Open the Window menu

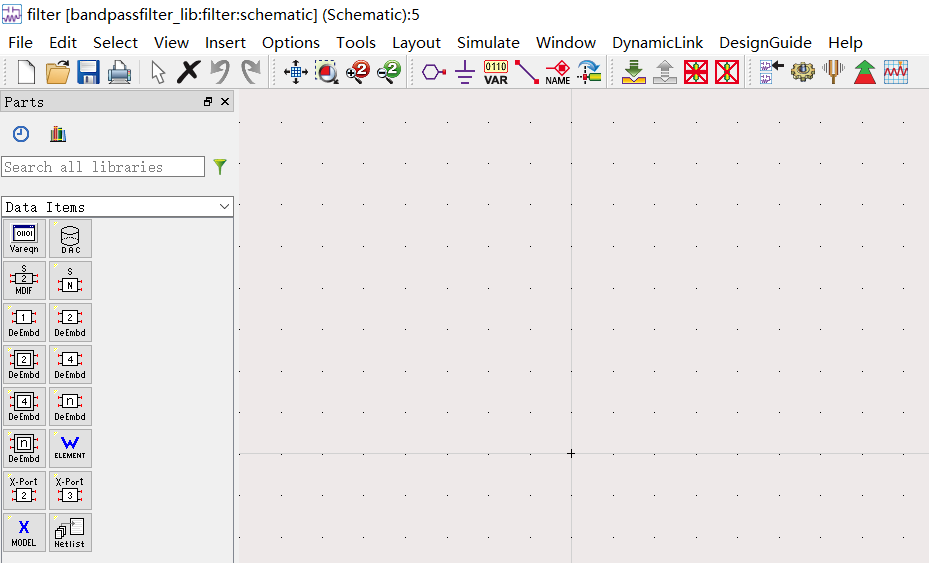566,43
